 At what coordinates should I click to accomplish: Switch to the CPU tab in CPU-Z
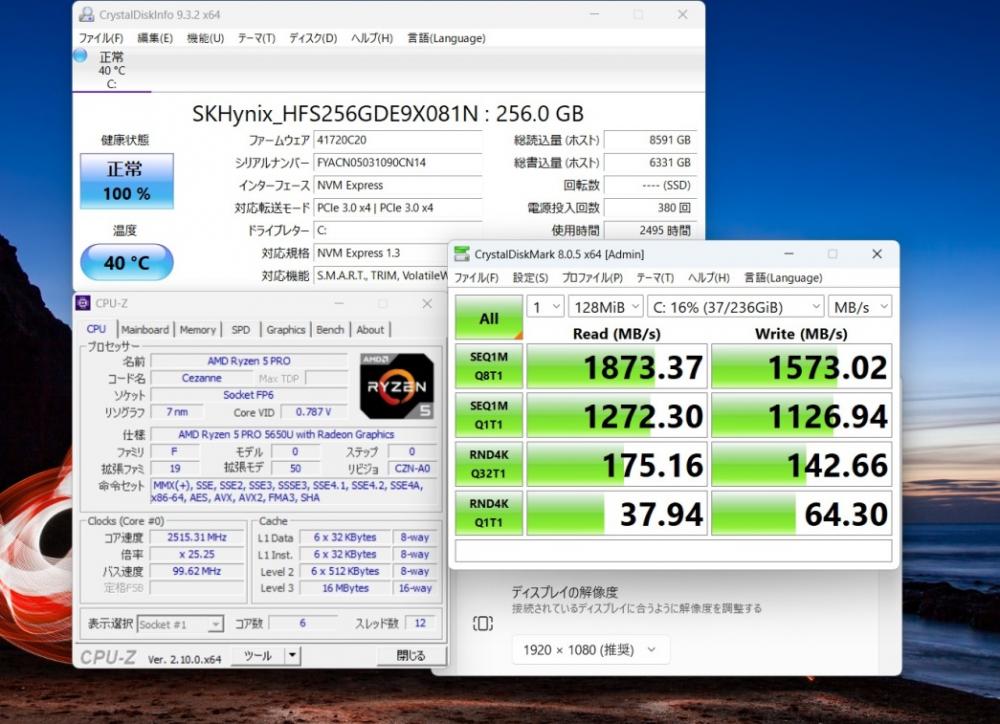tap(96, 329)
